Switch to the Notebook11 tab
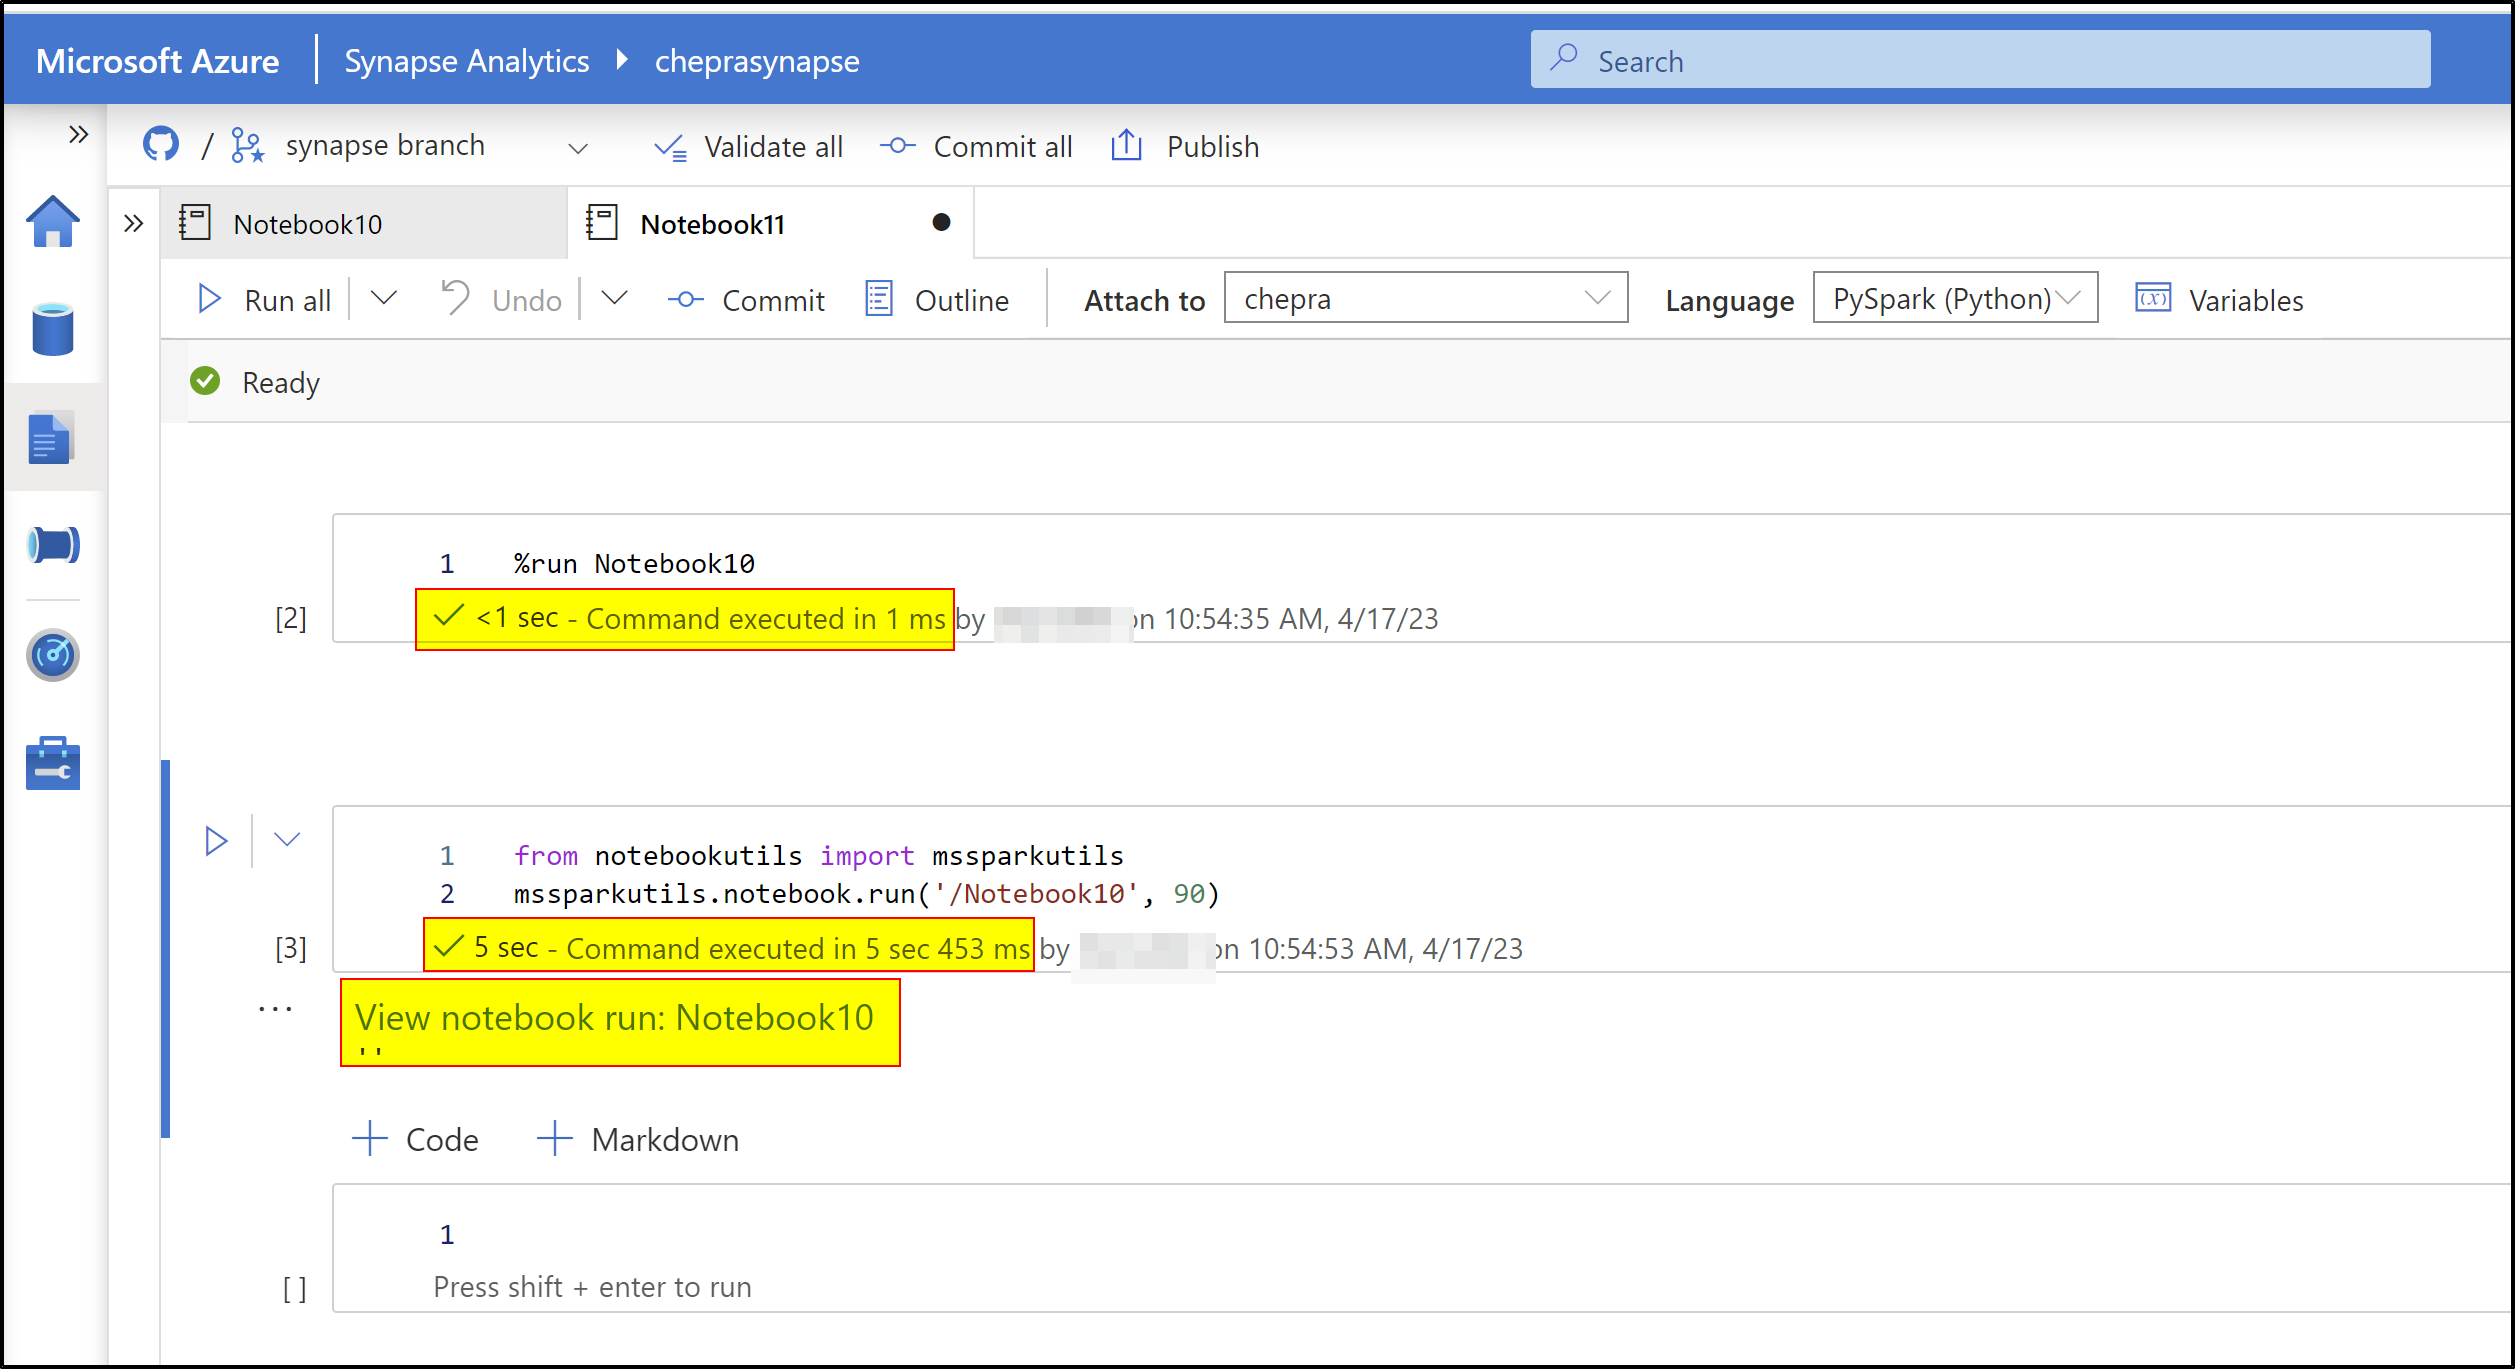This screenshot has height=1369, width=2515. pos(770,223)
